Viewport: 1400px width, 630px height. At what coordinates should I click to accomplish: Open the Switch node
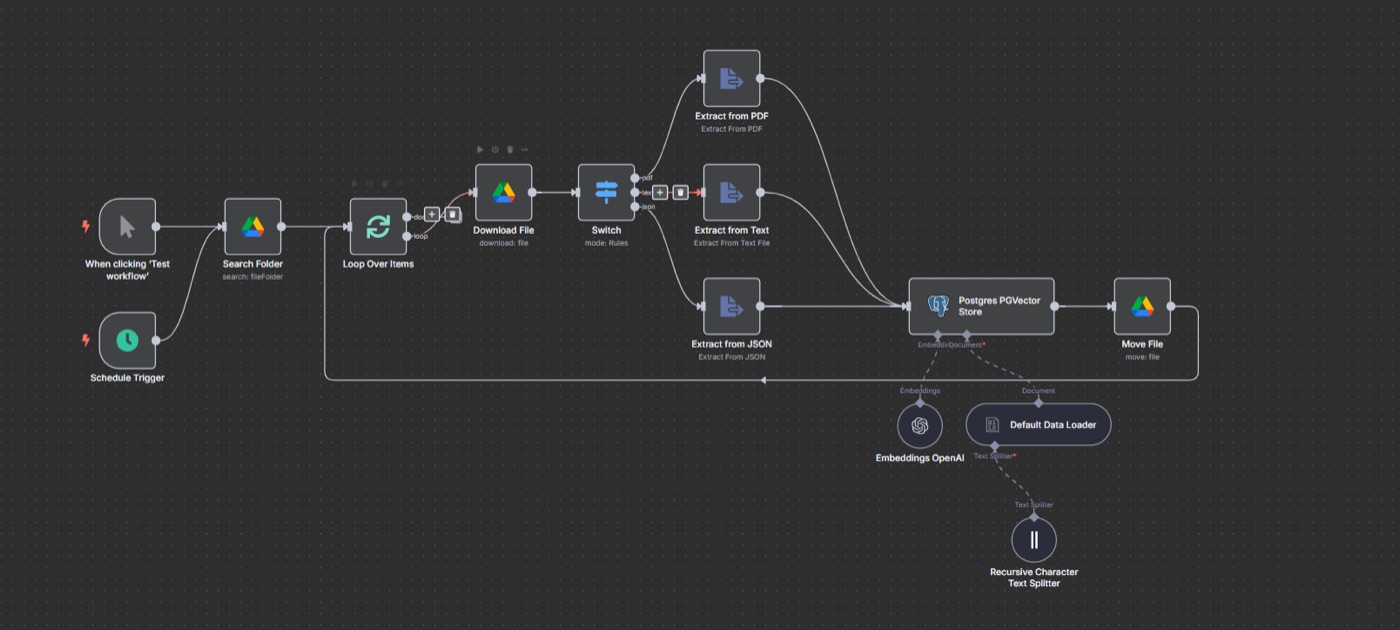[x=606, y=192]
